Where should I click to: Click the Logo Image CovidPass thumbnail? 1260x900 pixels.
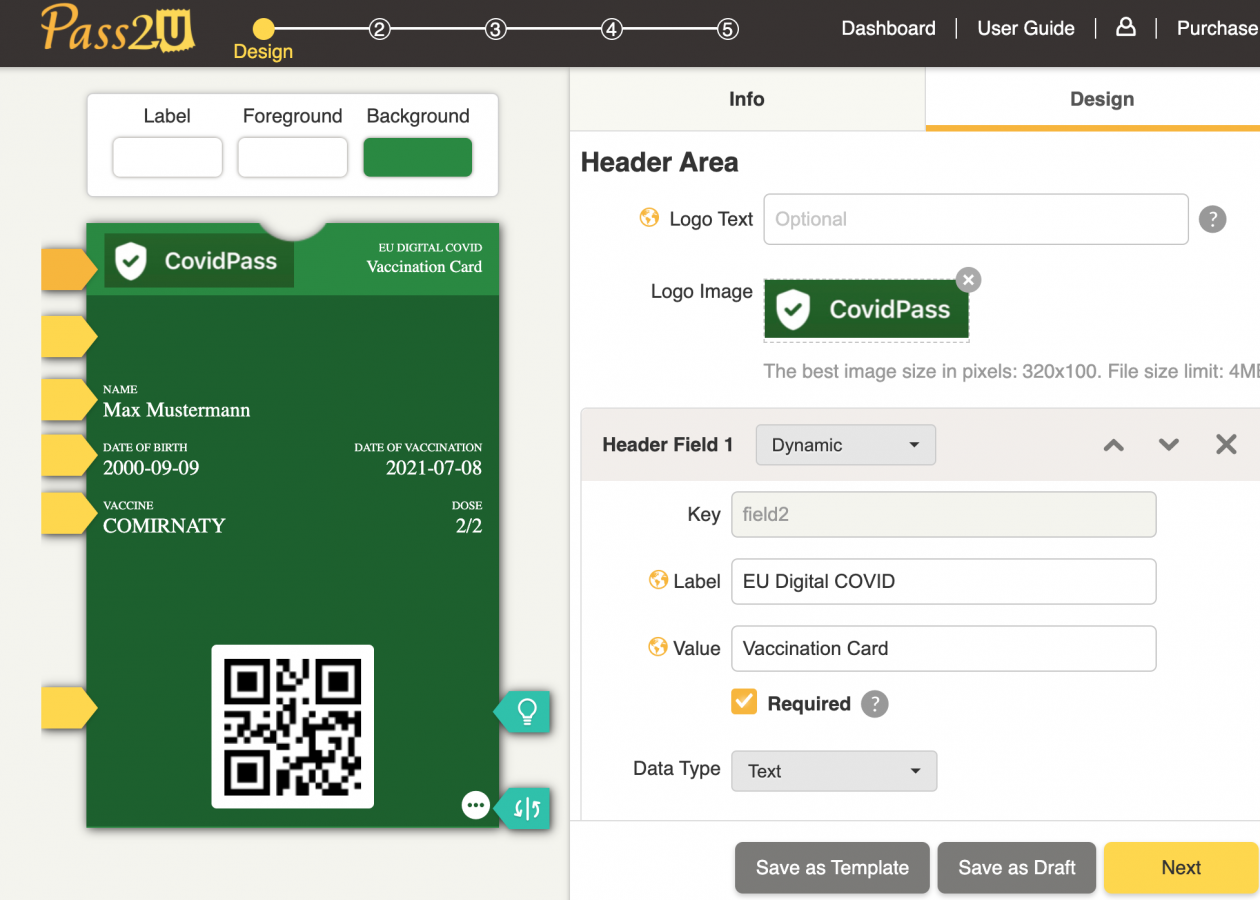pyautogui.click(x=866, y=310)
